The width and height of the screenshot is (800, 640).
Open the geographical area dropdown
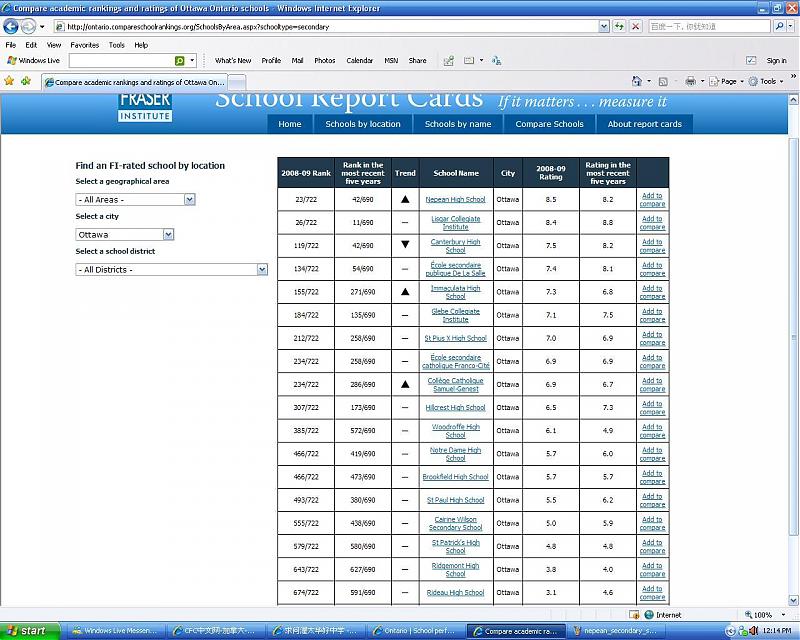pyautogui.click(x=135, y=200)
